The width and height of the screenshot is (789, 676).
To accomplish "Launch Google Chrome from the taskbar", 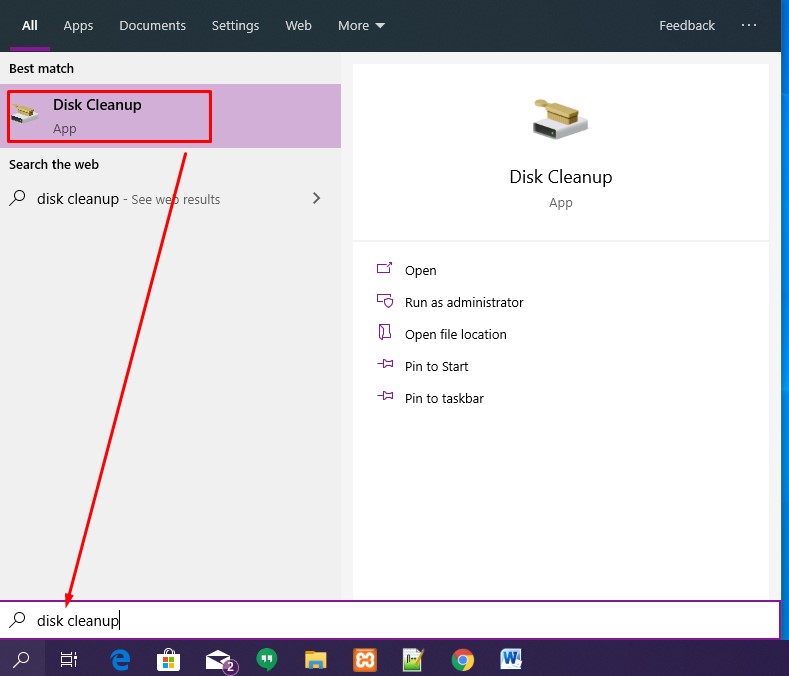I will 462,659.
